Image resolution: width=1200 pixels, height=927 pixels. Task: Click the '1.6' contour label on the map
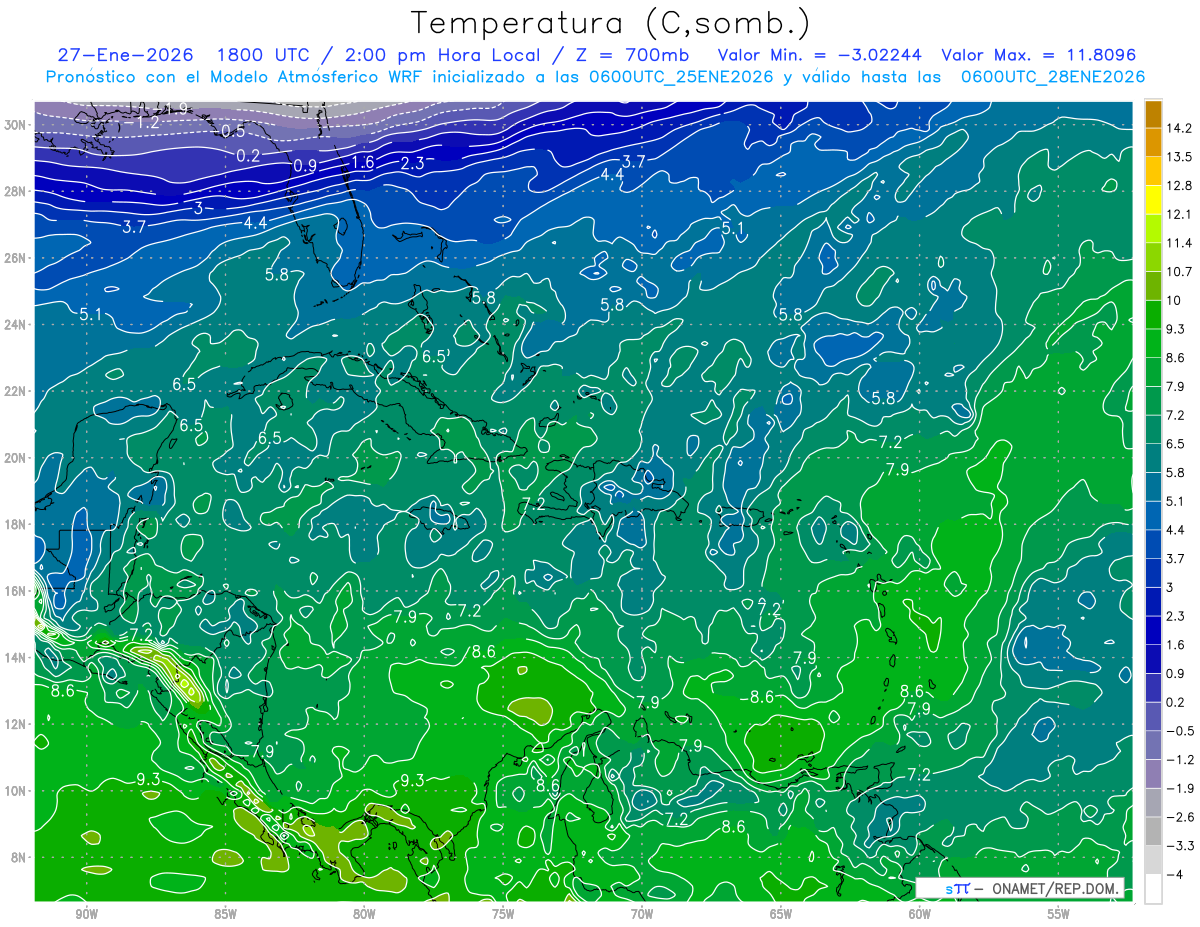(363, 162)
